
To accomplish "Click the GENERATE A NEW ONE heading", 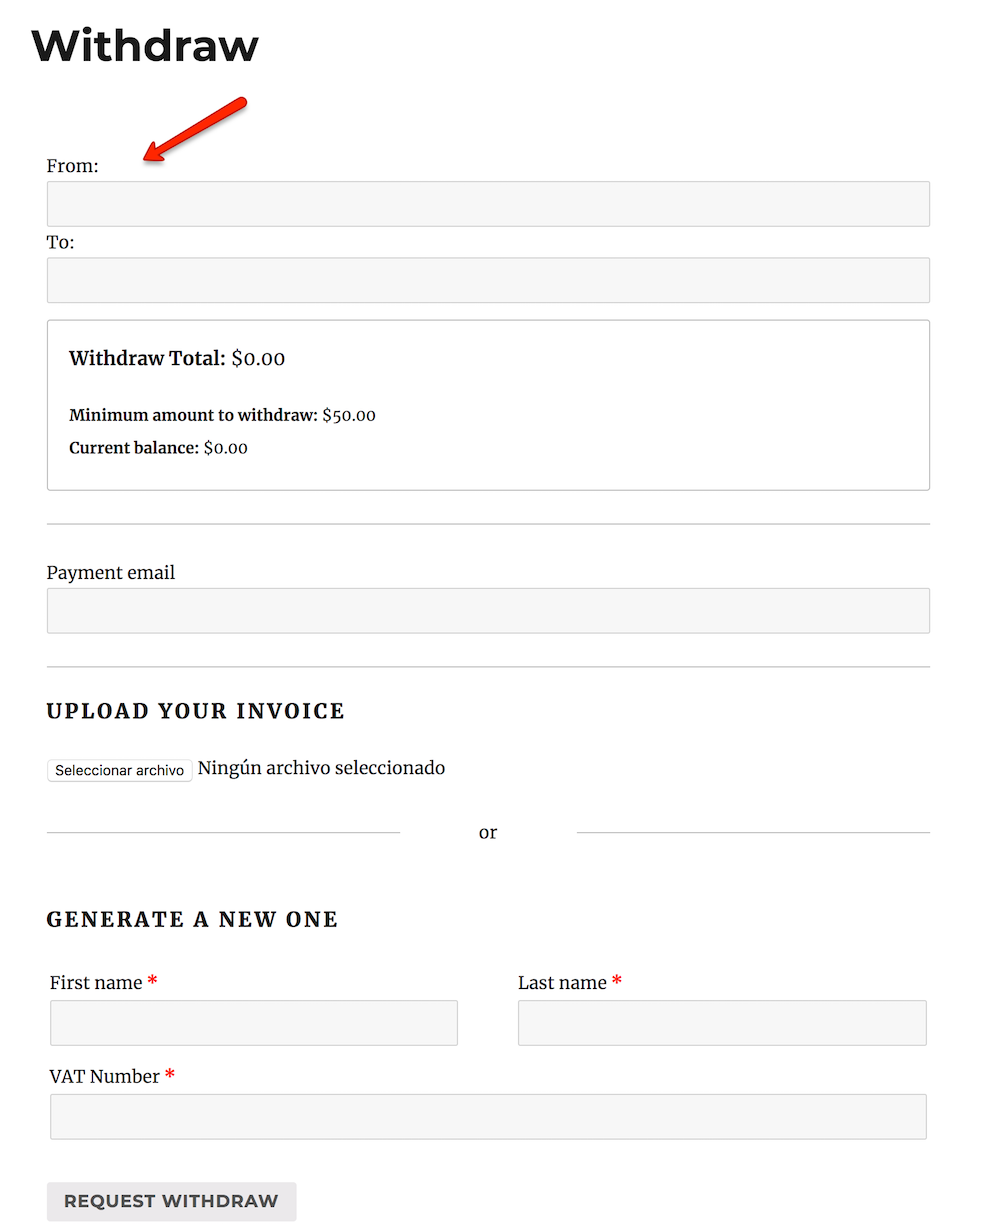I will [x=192, y=918].
